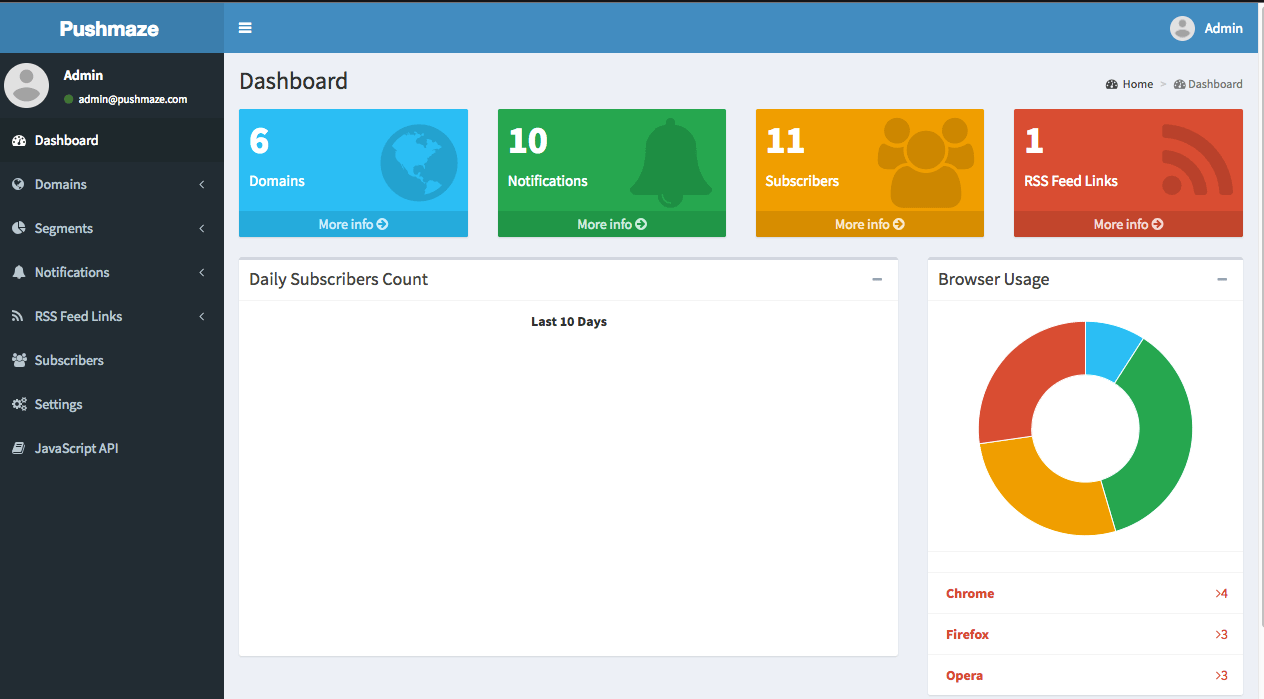Open the Notifications sidebar menu item
Viewport: 1264px width, 699px height.
tap(112, 272)
